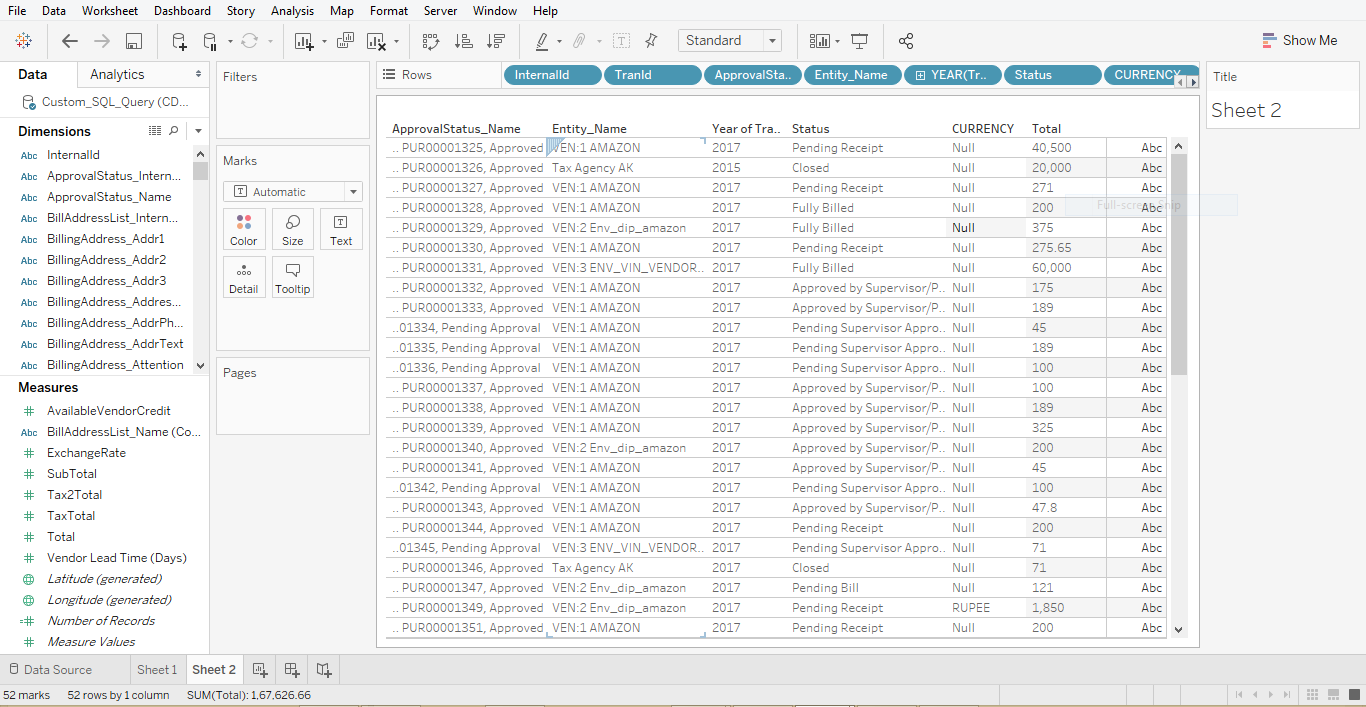Swap rows and columns in the toolbar

pyautogui.click(x=432, y=41)
